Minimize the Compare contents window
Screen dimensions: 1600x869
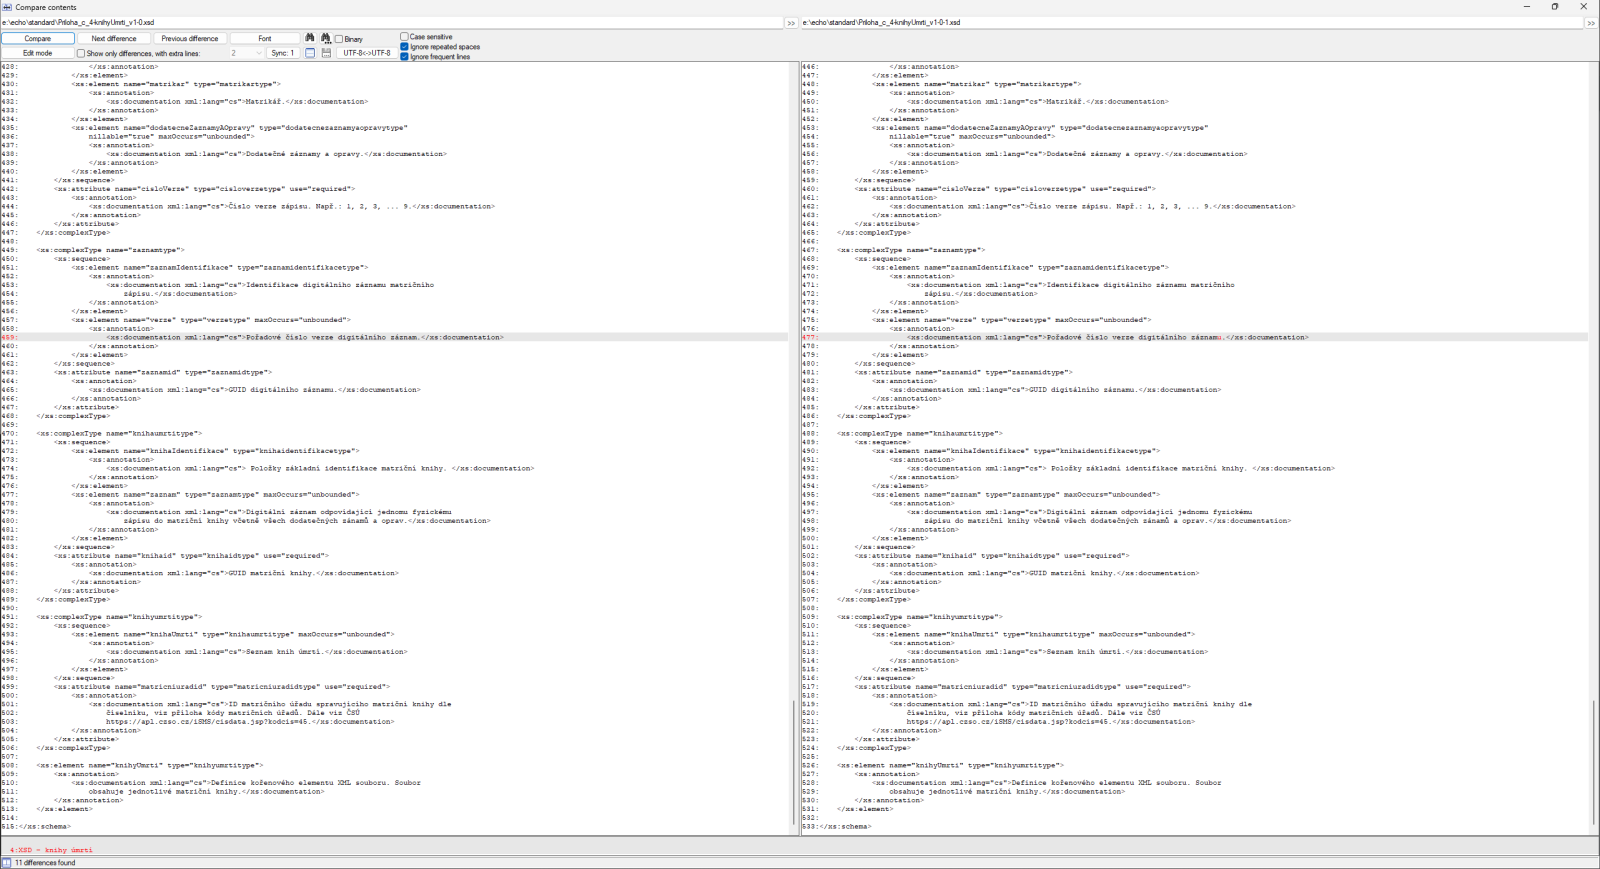tap(1527, 6)
